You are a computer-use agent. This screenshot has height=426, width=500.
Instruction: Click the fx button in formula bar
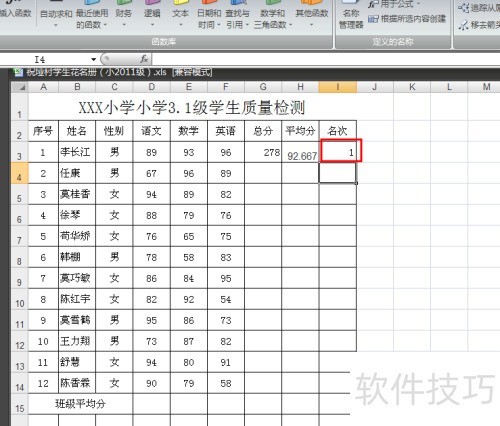144,59
